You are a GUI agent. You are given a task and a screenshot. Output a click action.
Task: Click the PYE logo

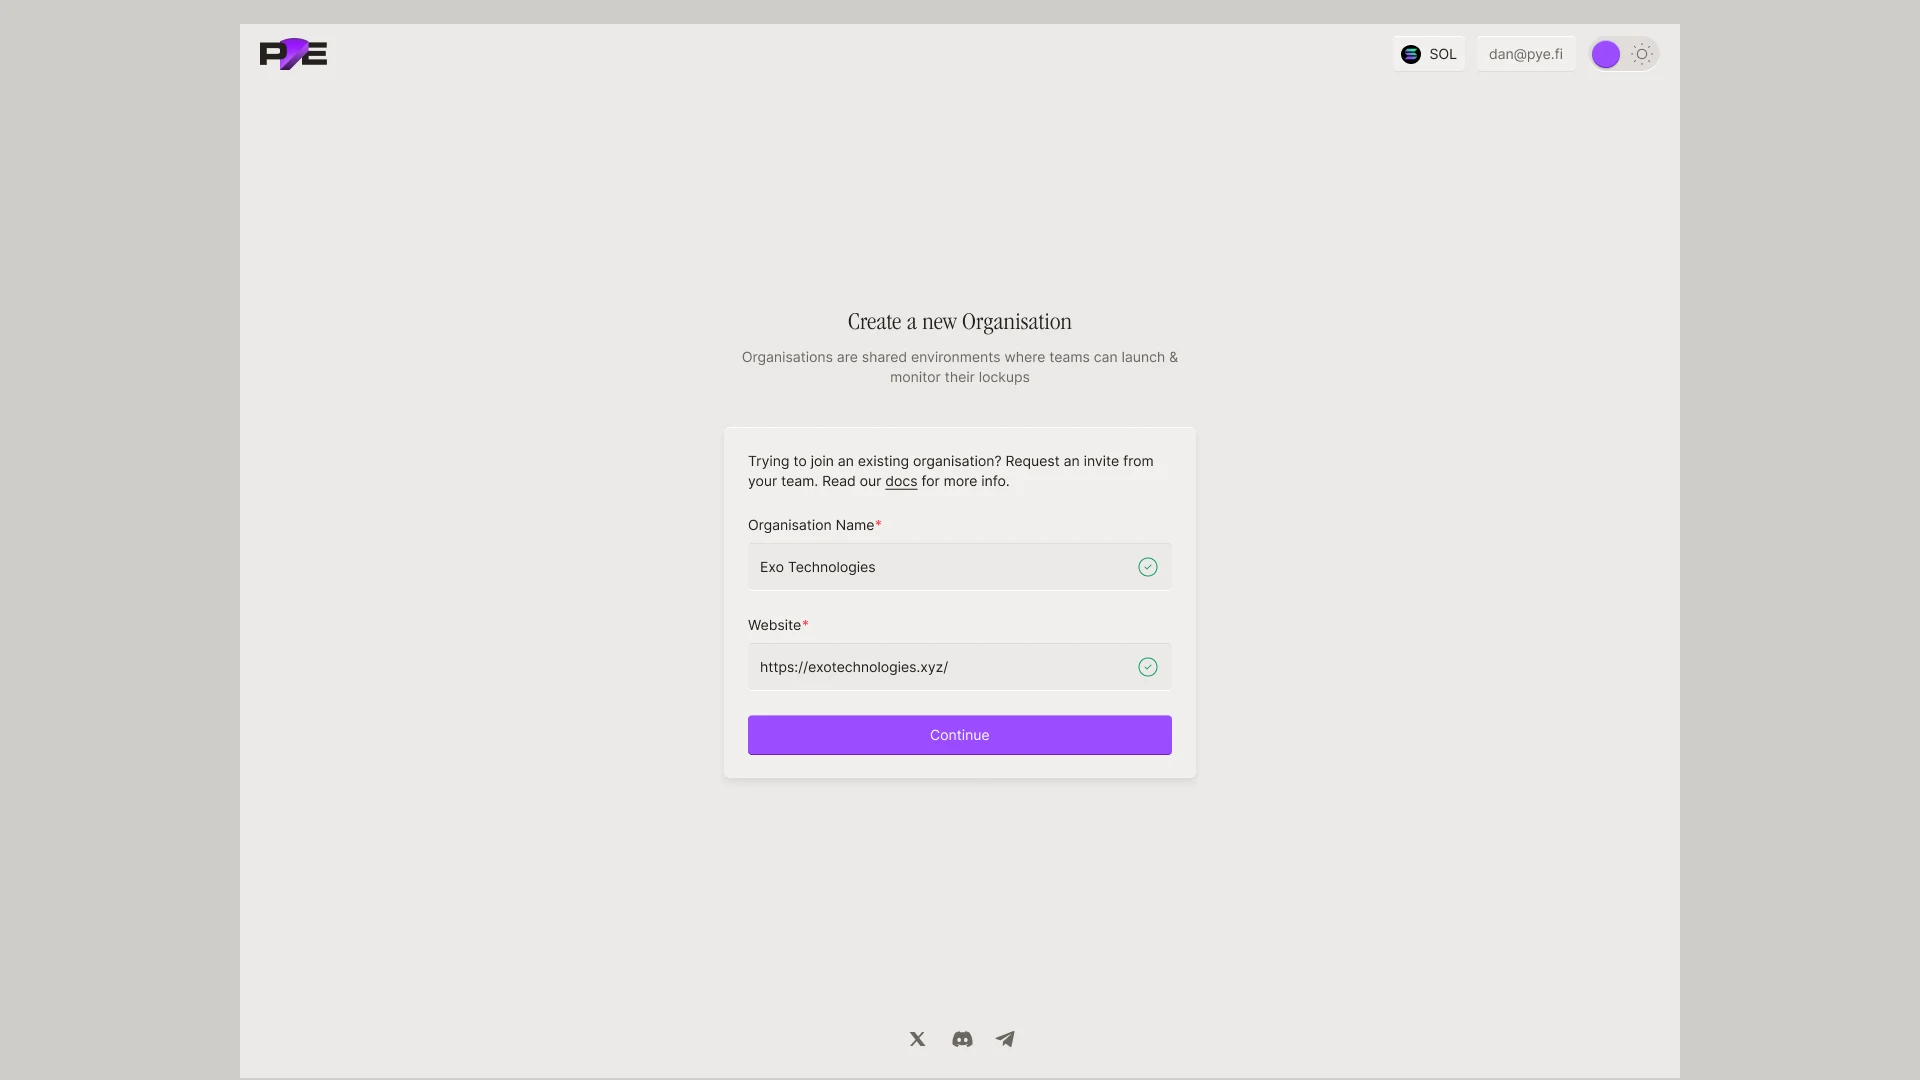(293, 54)
